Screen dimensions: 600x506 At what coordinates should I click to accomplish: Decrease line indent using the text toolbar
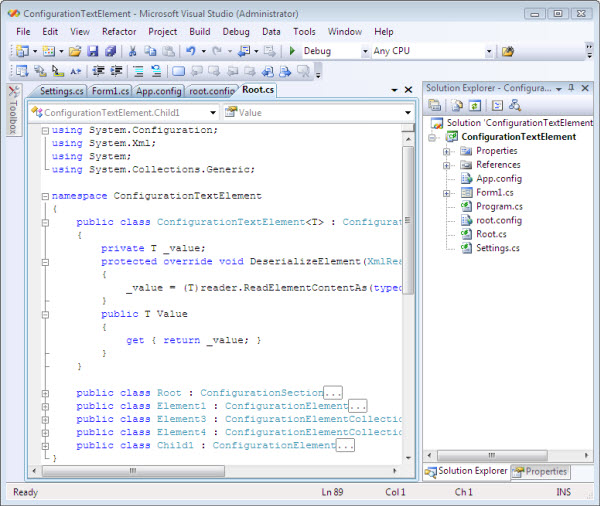click(x=98, y=71)
